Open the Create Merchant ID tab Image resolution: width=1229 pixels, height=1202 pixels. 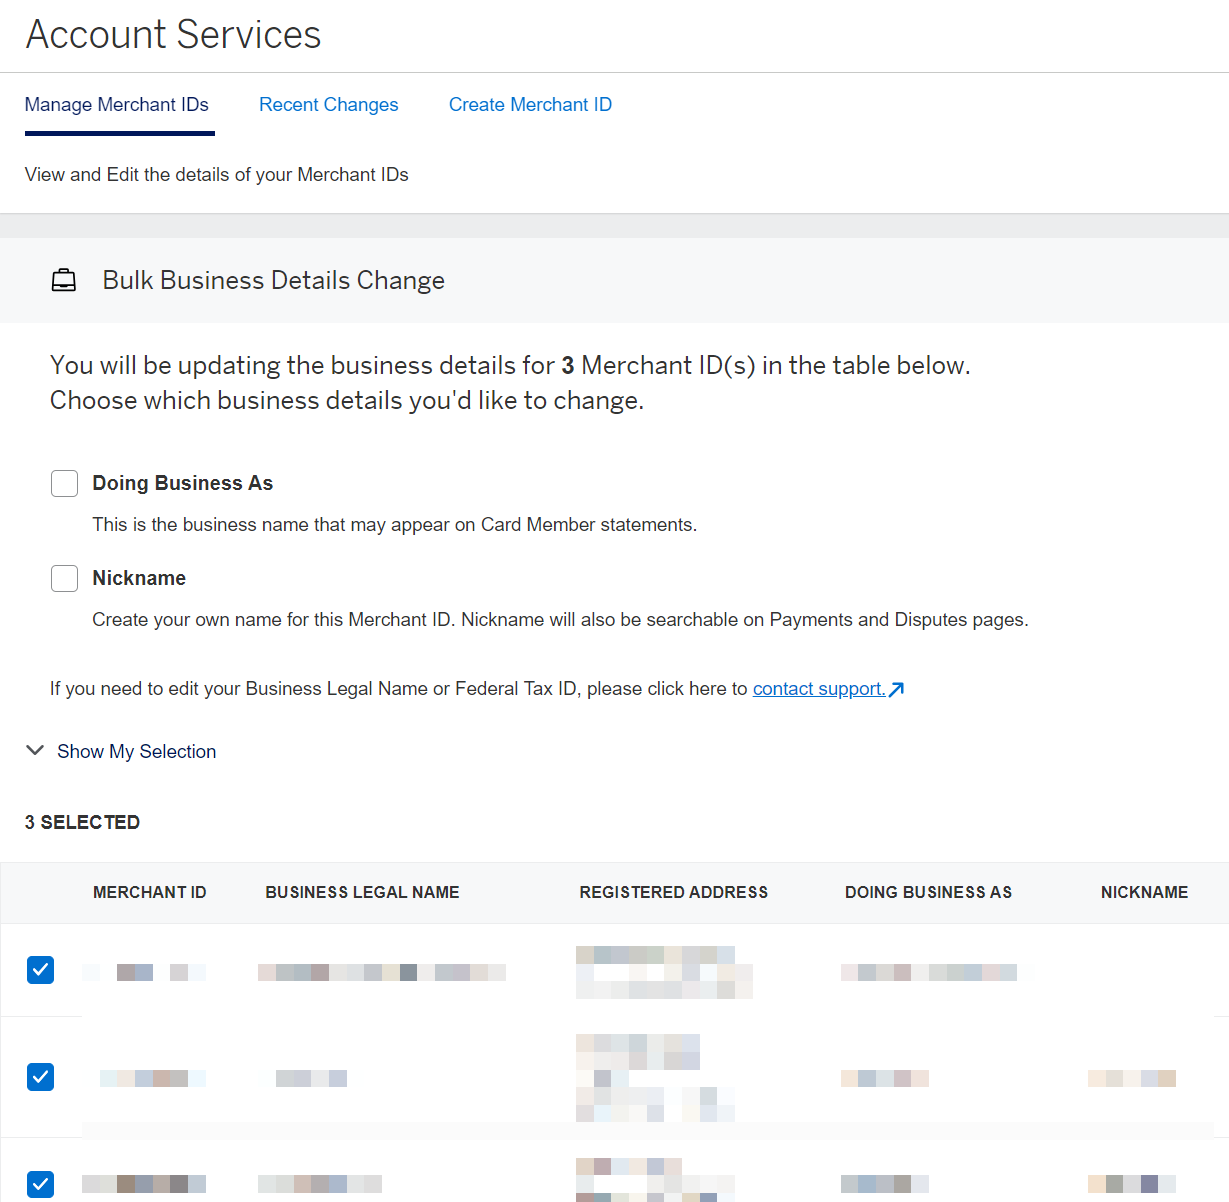[x=530, y=104]
